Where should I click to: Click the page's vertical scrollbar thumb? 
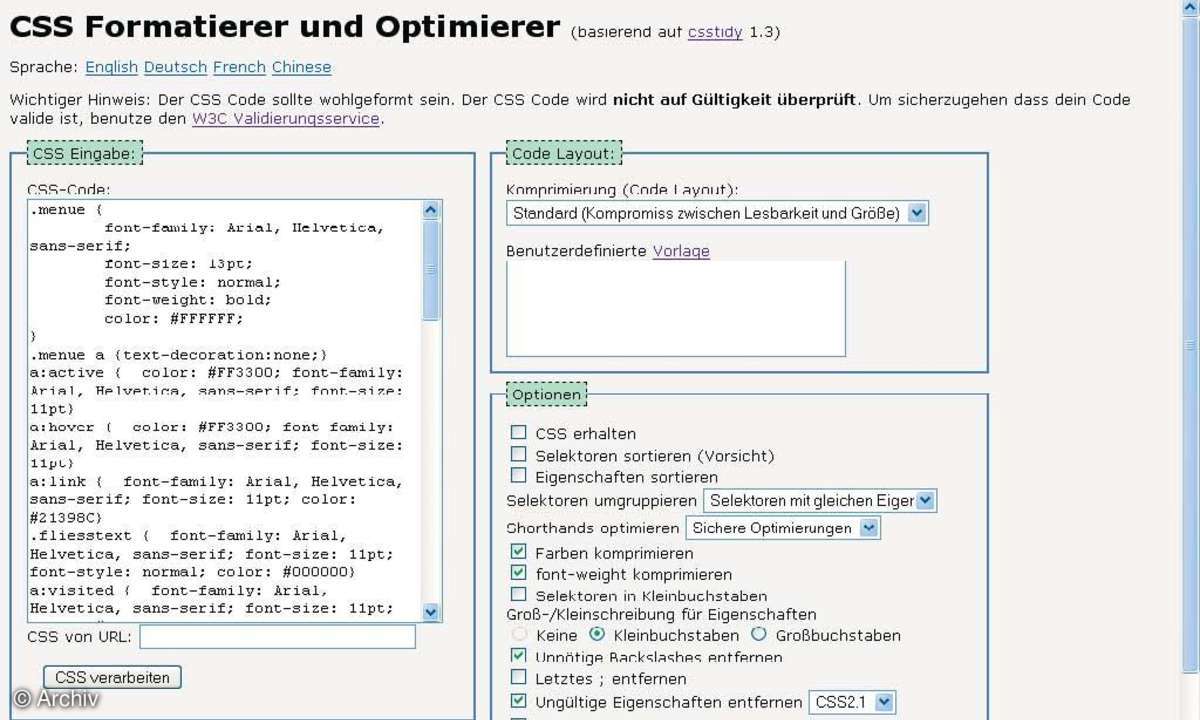click(x=1191, y=343)
